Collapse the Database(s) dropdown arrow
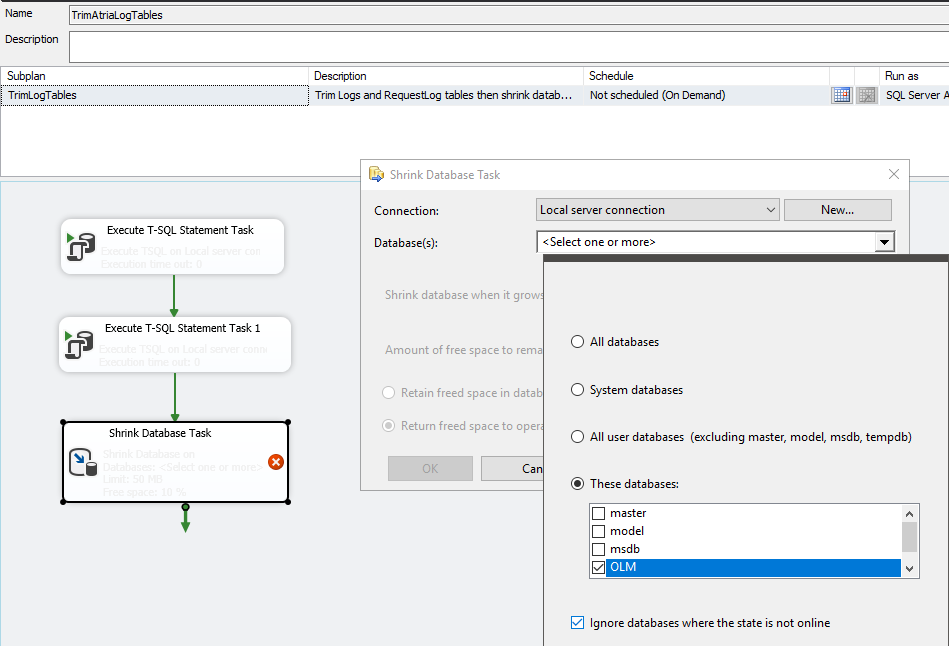 coord(884,242)
